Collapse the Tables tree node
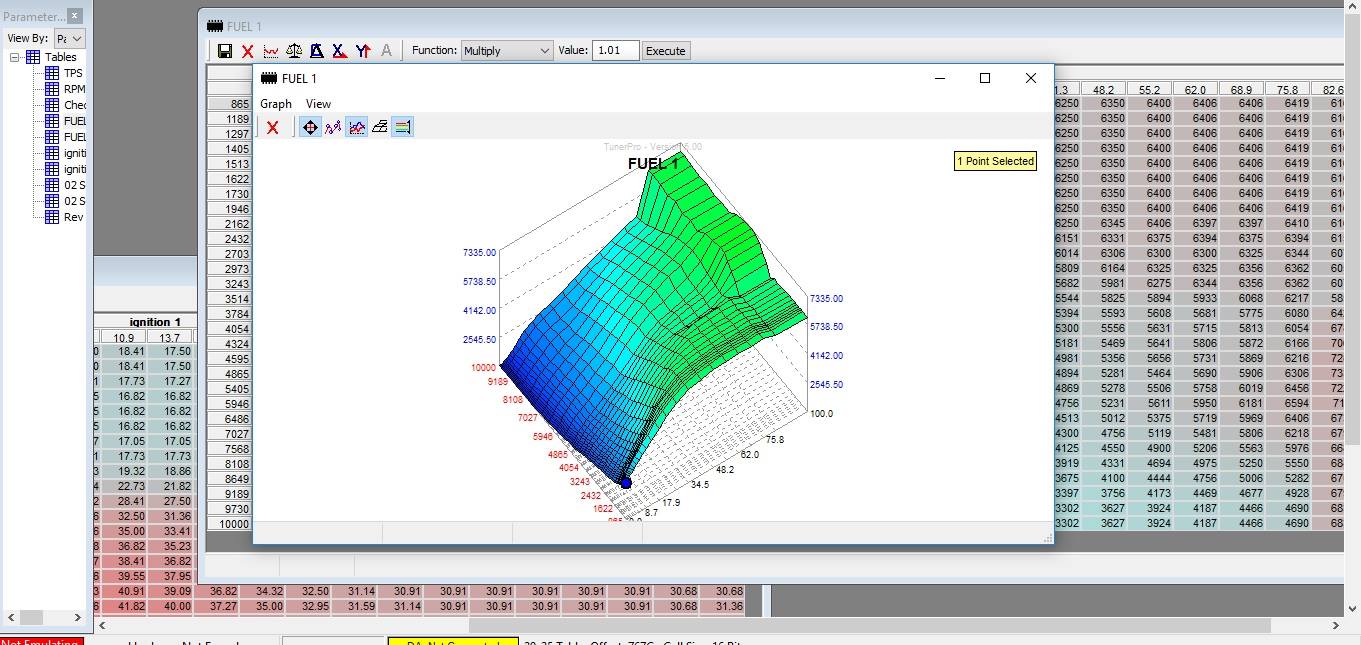 (15, 57)
